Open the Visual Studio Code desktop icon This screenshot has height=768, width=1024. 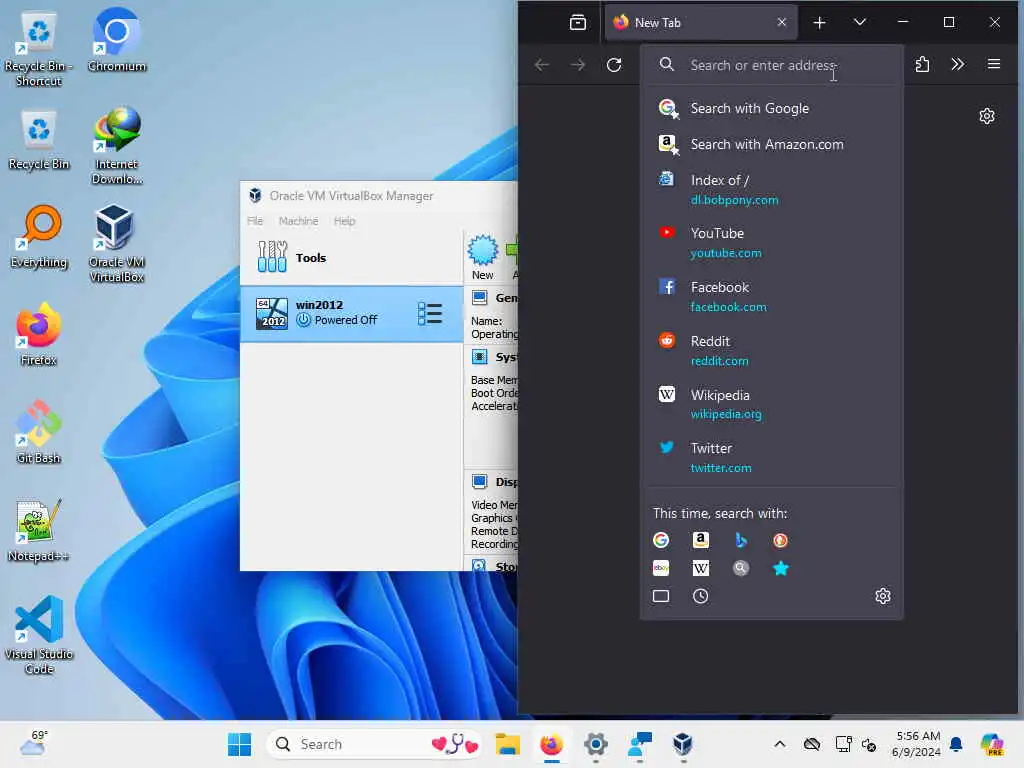(39, 635)
